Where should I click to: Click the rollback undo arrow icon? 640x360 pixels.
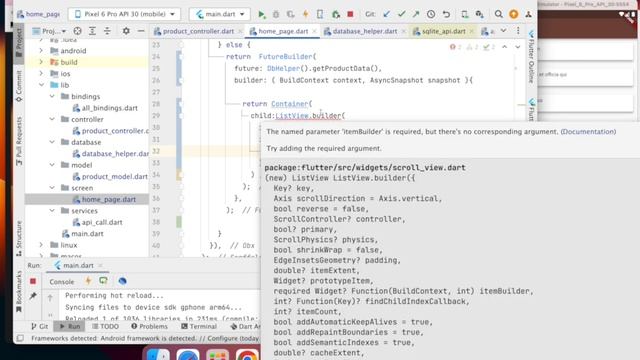point(446,14)
